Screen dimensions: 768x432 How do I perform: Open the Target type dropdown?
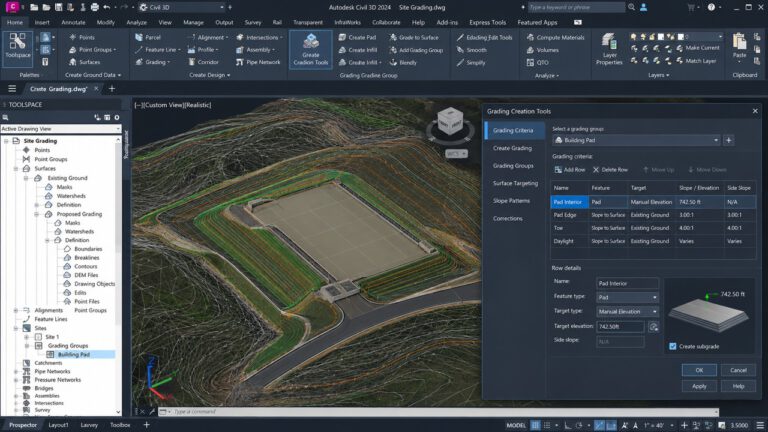click(627, 312)
